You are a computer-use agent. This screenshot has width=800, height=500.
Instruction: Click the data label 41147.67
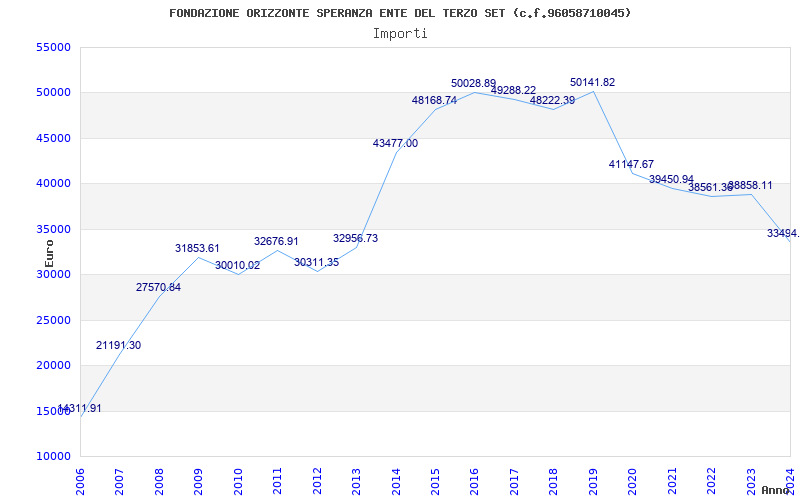click(631, 164)
